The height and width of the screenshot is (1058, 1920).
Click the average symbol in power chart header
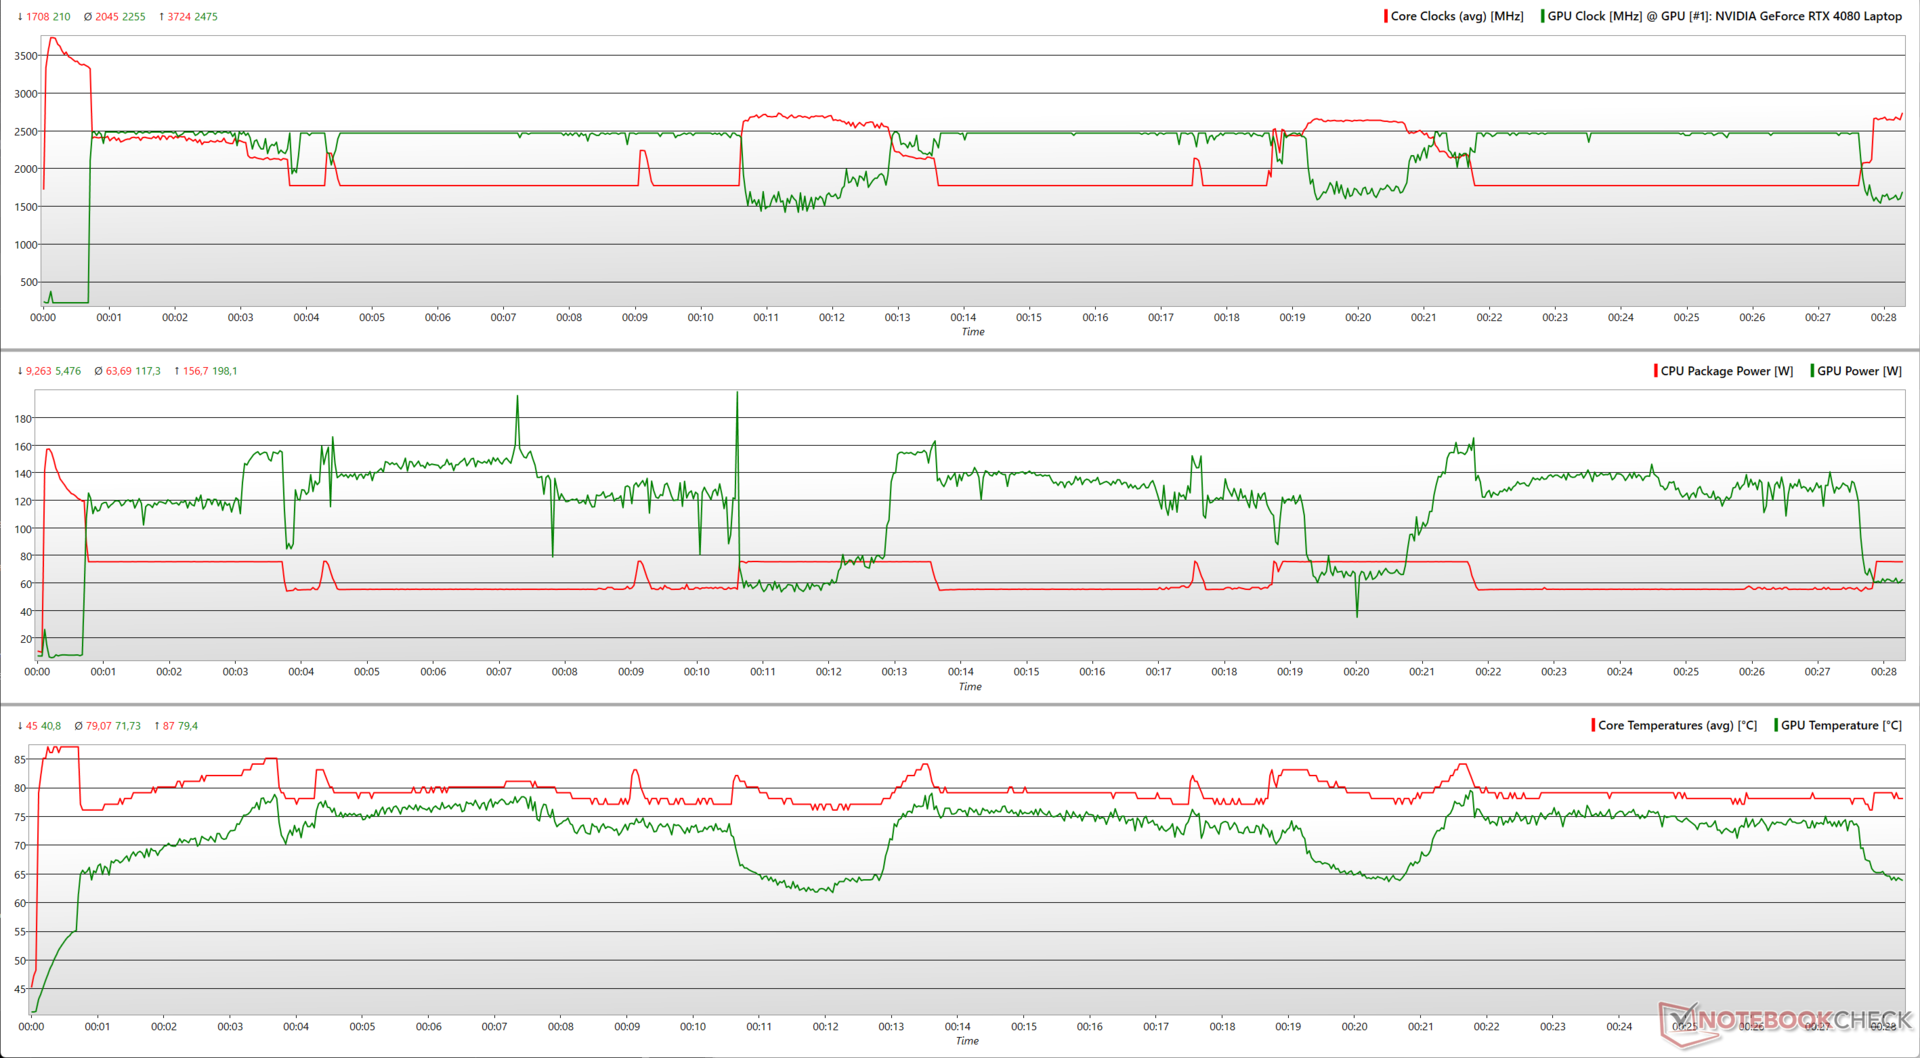point(98,371)
